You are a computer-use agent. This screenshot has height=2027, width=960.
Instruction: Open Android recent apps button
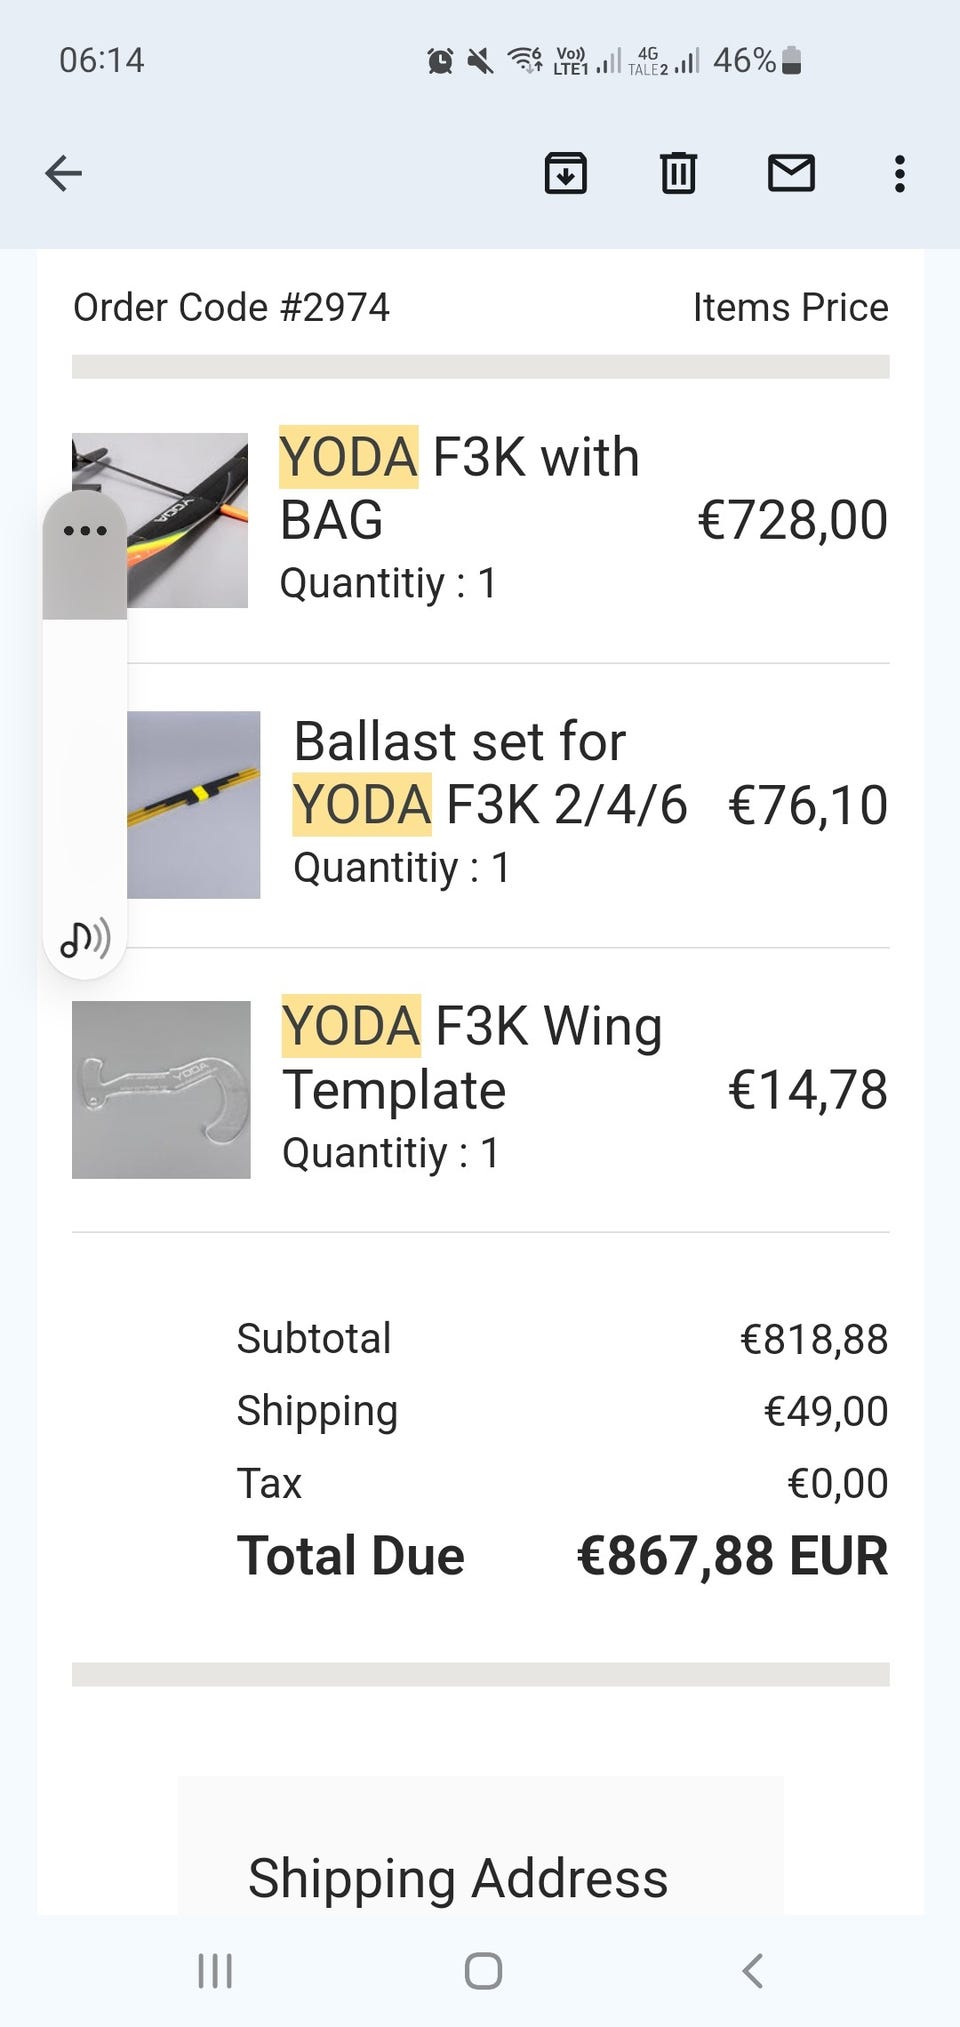[215, 1971]
